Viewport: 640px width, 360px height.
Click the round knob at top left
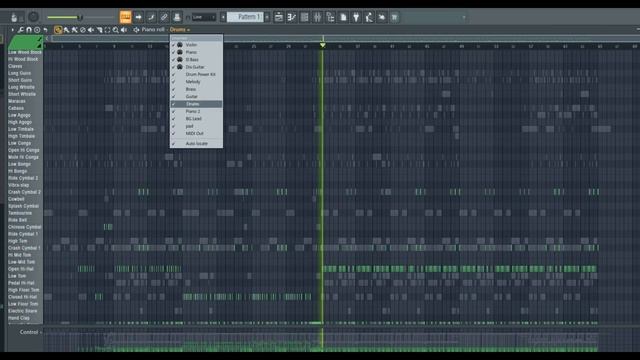pos(33,17)
